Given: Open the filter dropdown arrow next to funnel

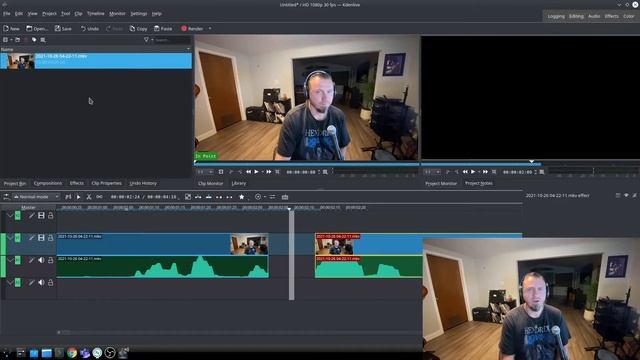Looking at the screenshot, I should point(152,40).
